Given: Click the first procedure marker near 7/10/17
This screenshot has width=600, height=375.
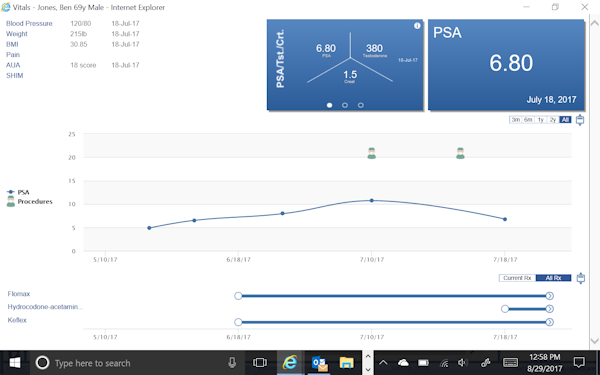Looking at the screenshot, I should pos(372,153).
